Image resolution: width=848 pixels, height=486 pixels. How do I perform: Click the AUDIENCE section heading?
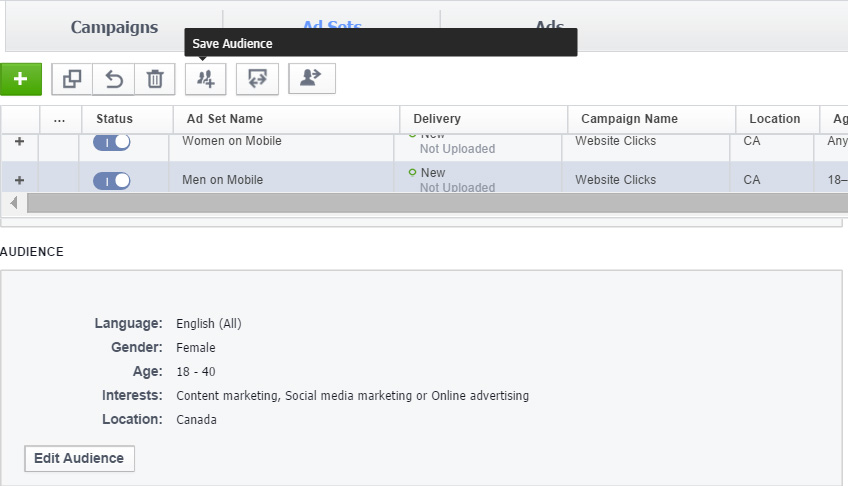(x=32, y=252)
